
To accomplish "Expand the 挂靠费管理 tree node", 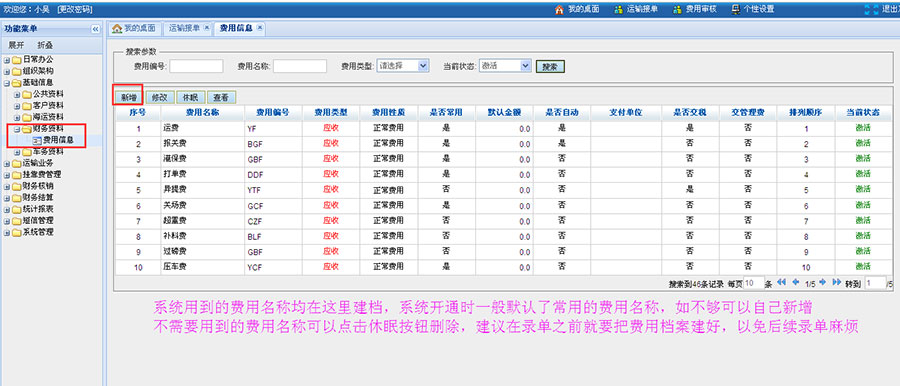I will click(7, 175).
